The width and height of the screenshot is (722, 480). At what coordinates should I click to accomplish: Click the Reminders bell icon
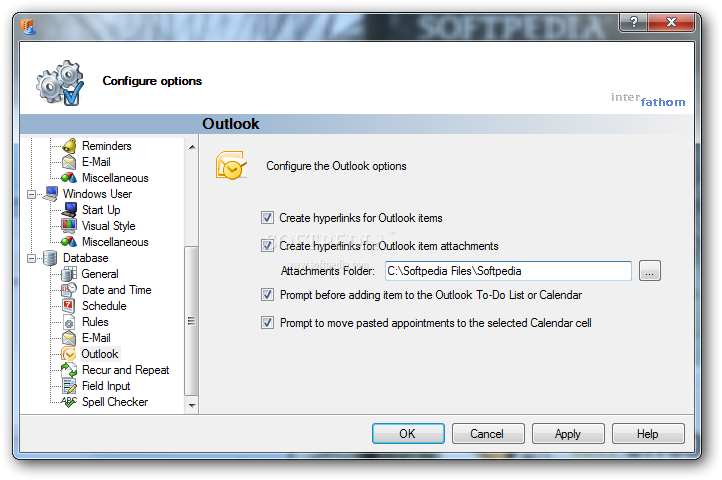[x=69, y=146]
